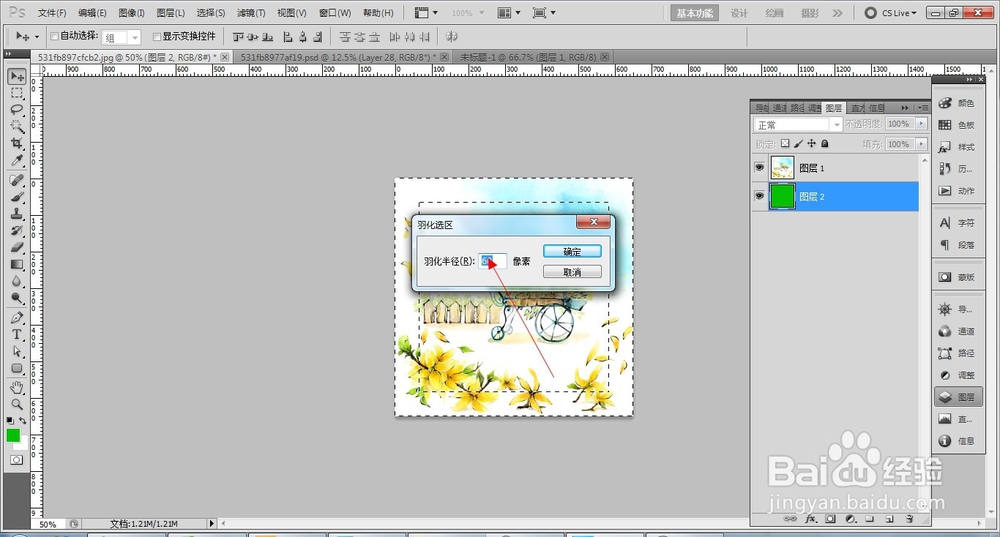Open the 字符 character panel
Viewport: 1000px width, 537px height.
pos(957,223)
